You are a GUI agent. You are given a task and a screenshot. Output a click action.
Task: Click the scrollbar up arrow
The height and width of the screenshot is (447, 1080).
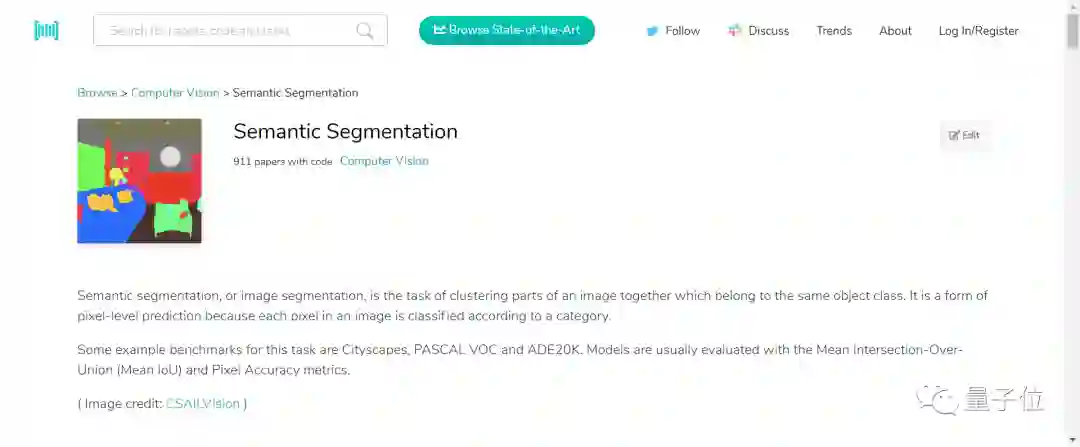coord(1072,6)
